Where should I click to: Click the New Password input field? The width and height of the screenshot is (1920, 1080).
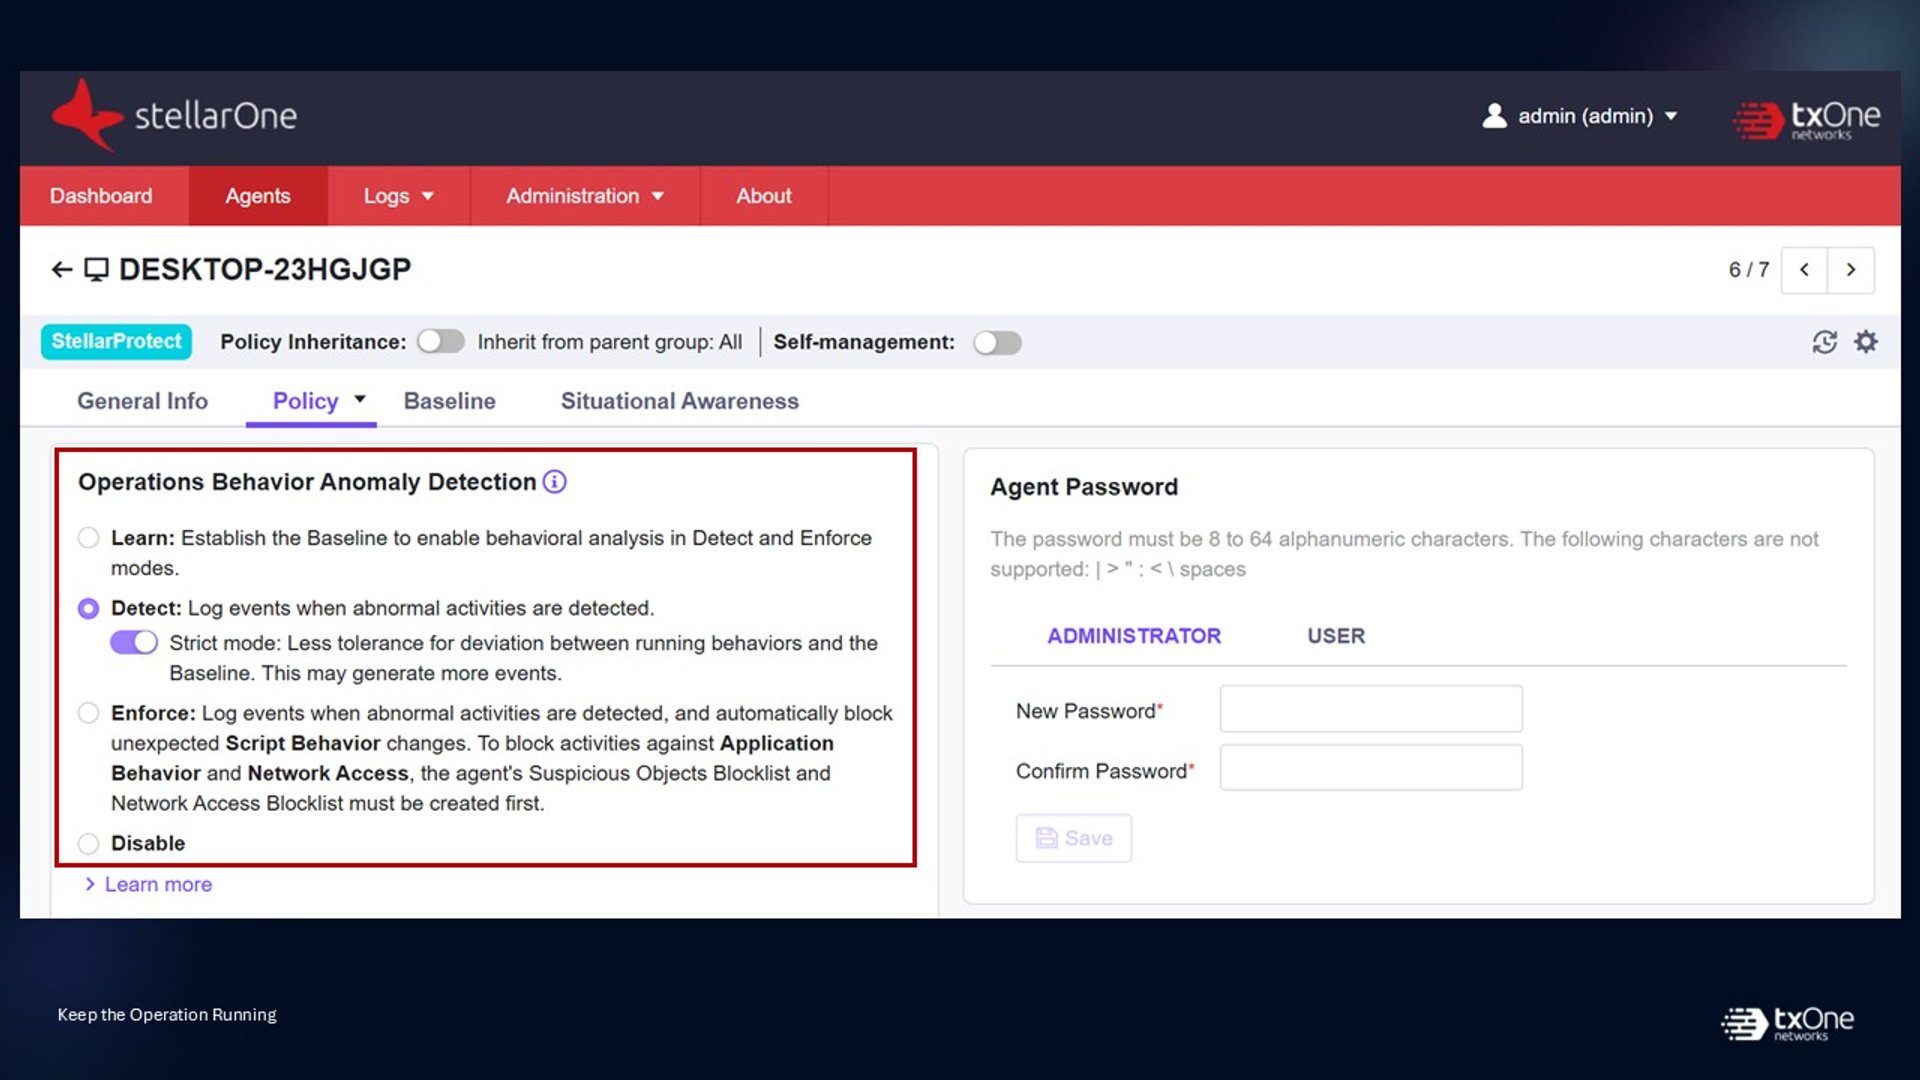click(1371, 709)
